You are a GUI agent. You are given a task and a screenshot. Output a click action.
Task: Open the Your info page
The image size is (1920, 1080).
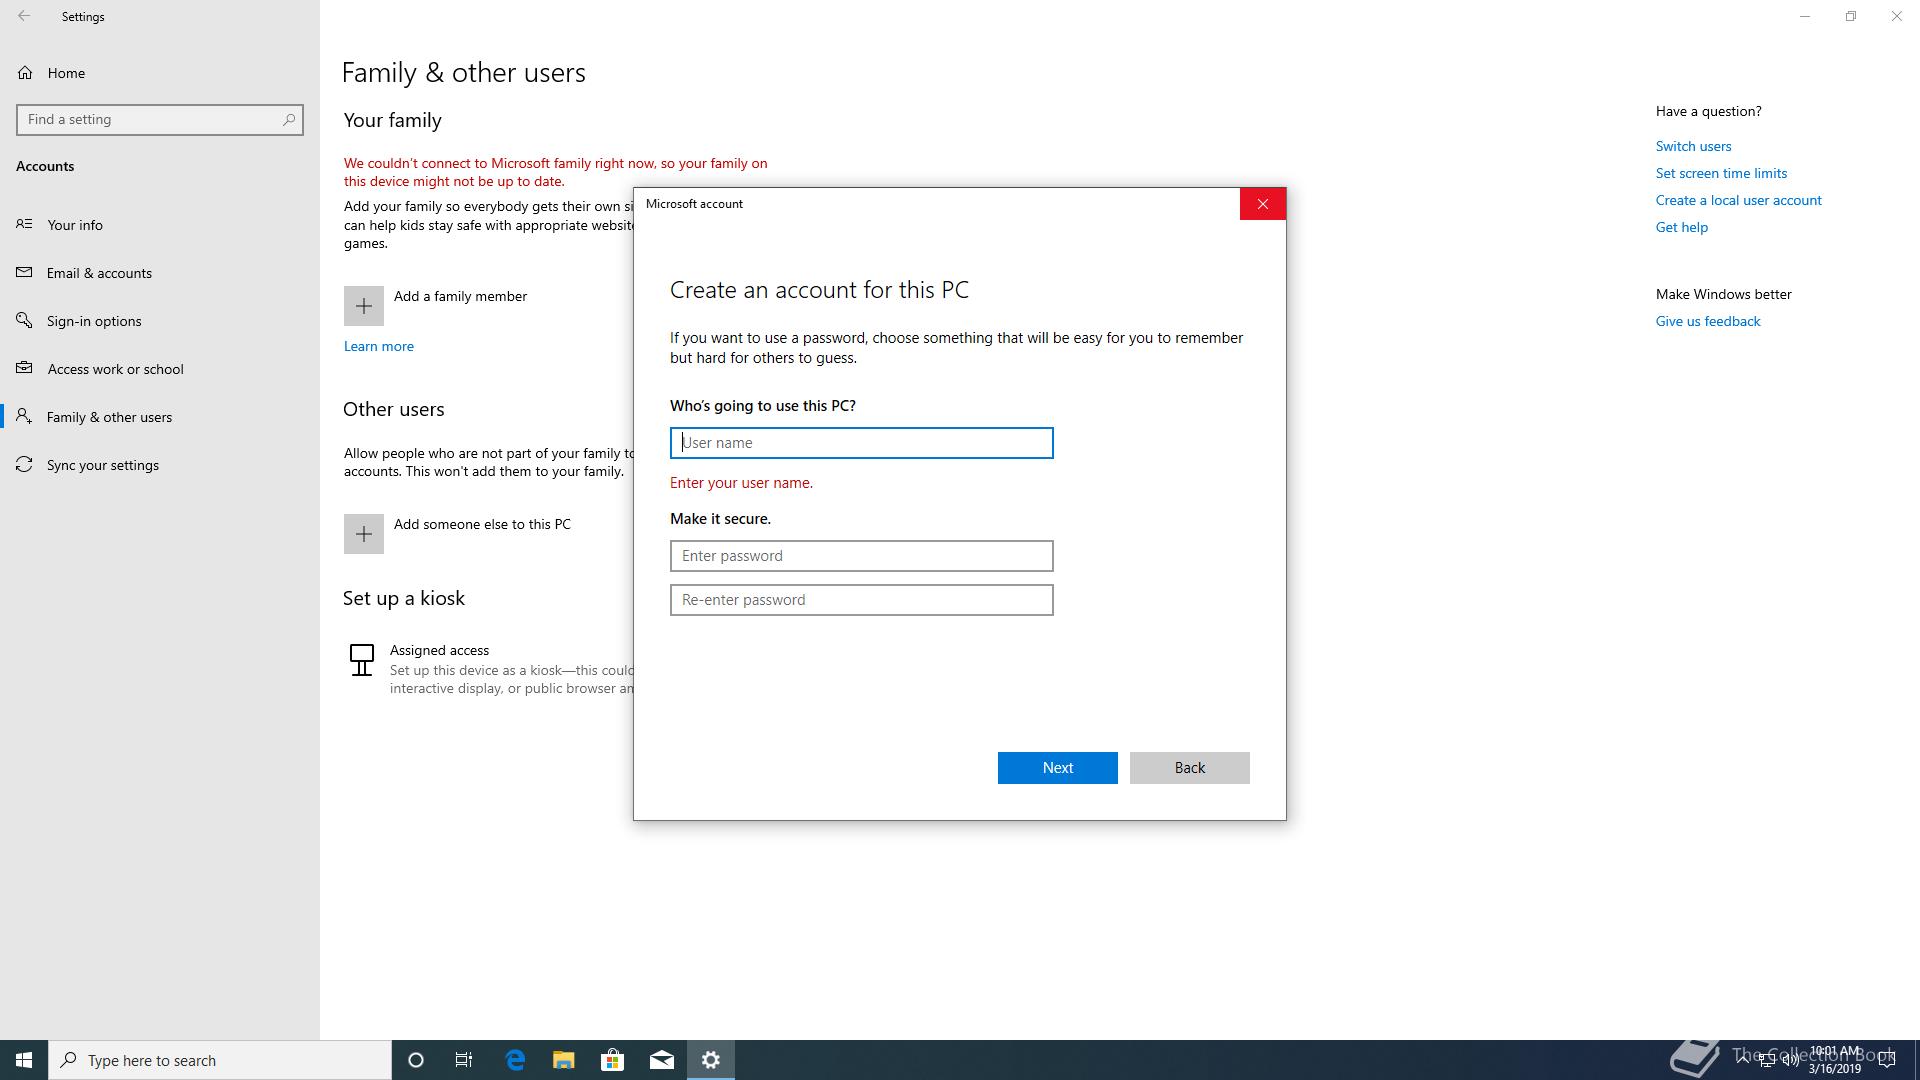[75, 225]
